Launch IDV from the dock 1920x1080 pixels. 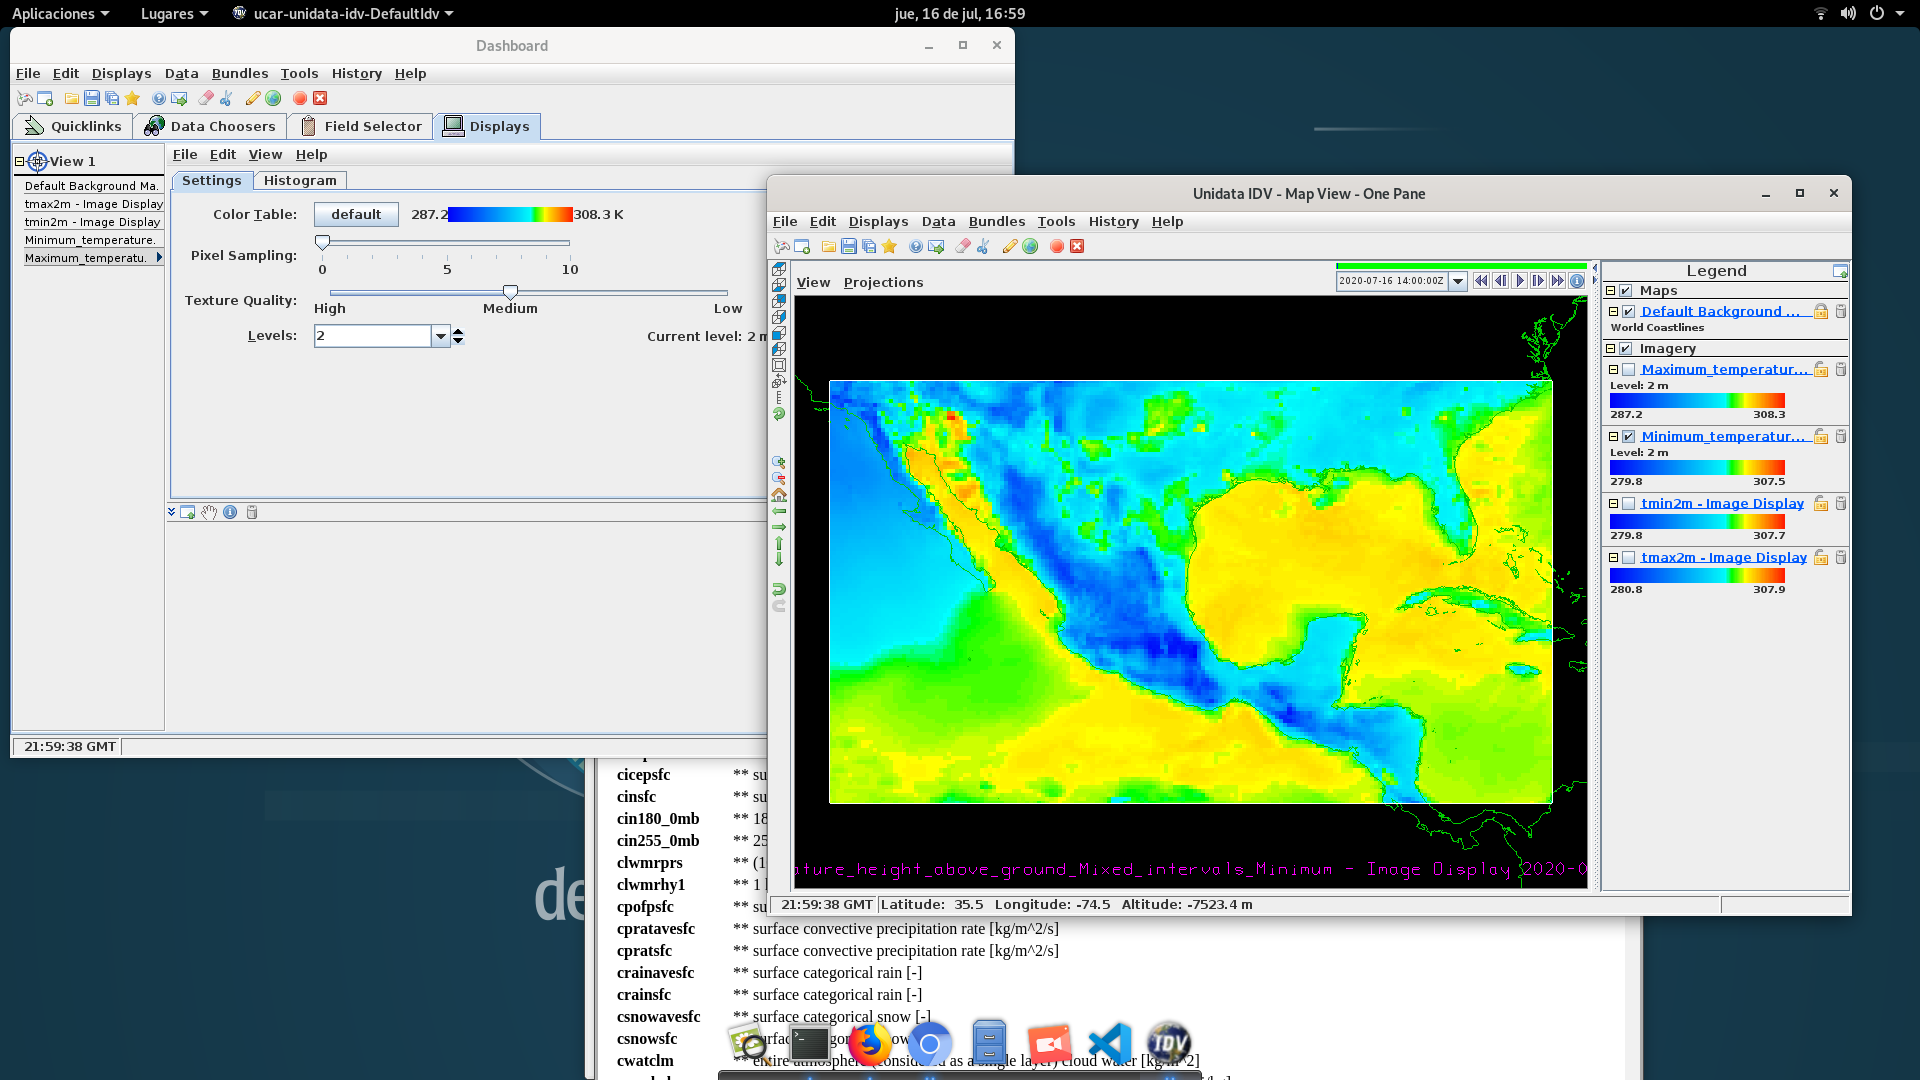click(1168, 1044)
